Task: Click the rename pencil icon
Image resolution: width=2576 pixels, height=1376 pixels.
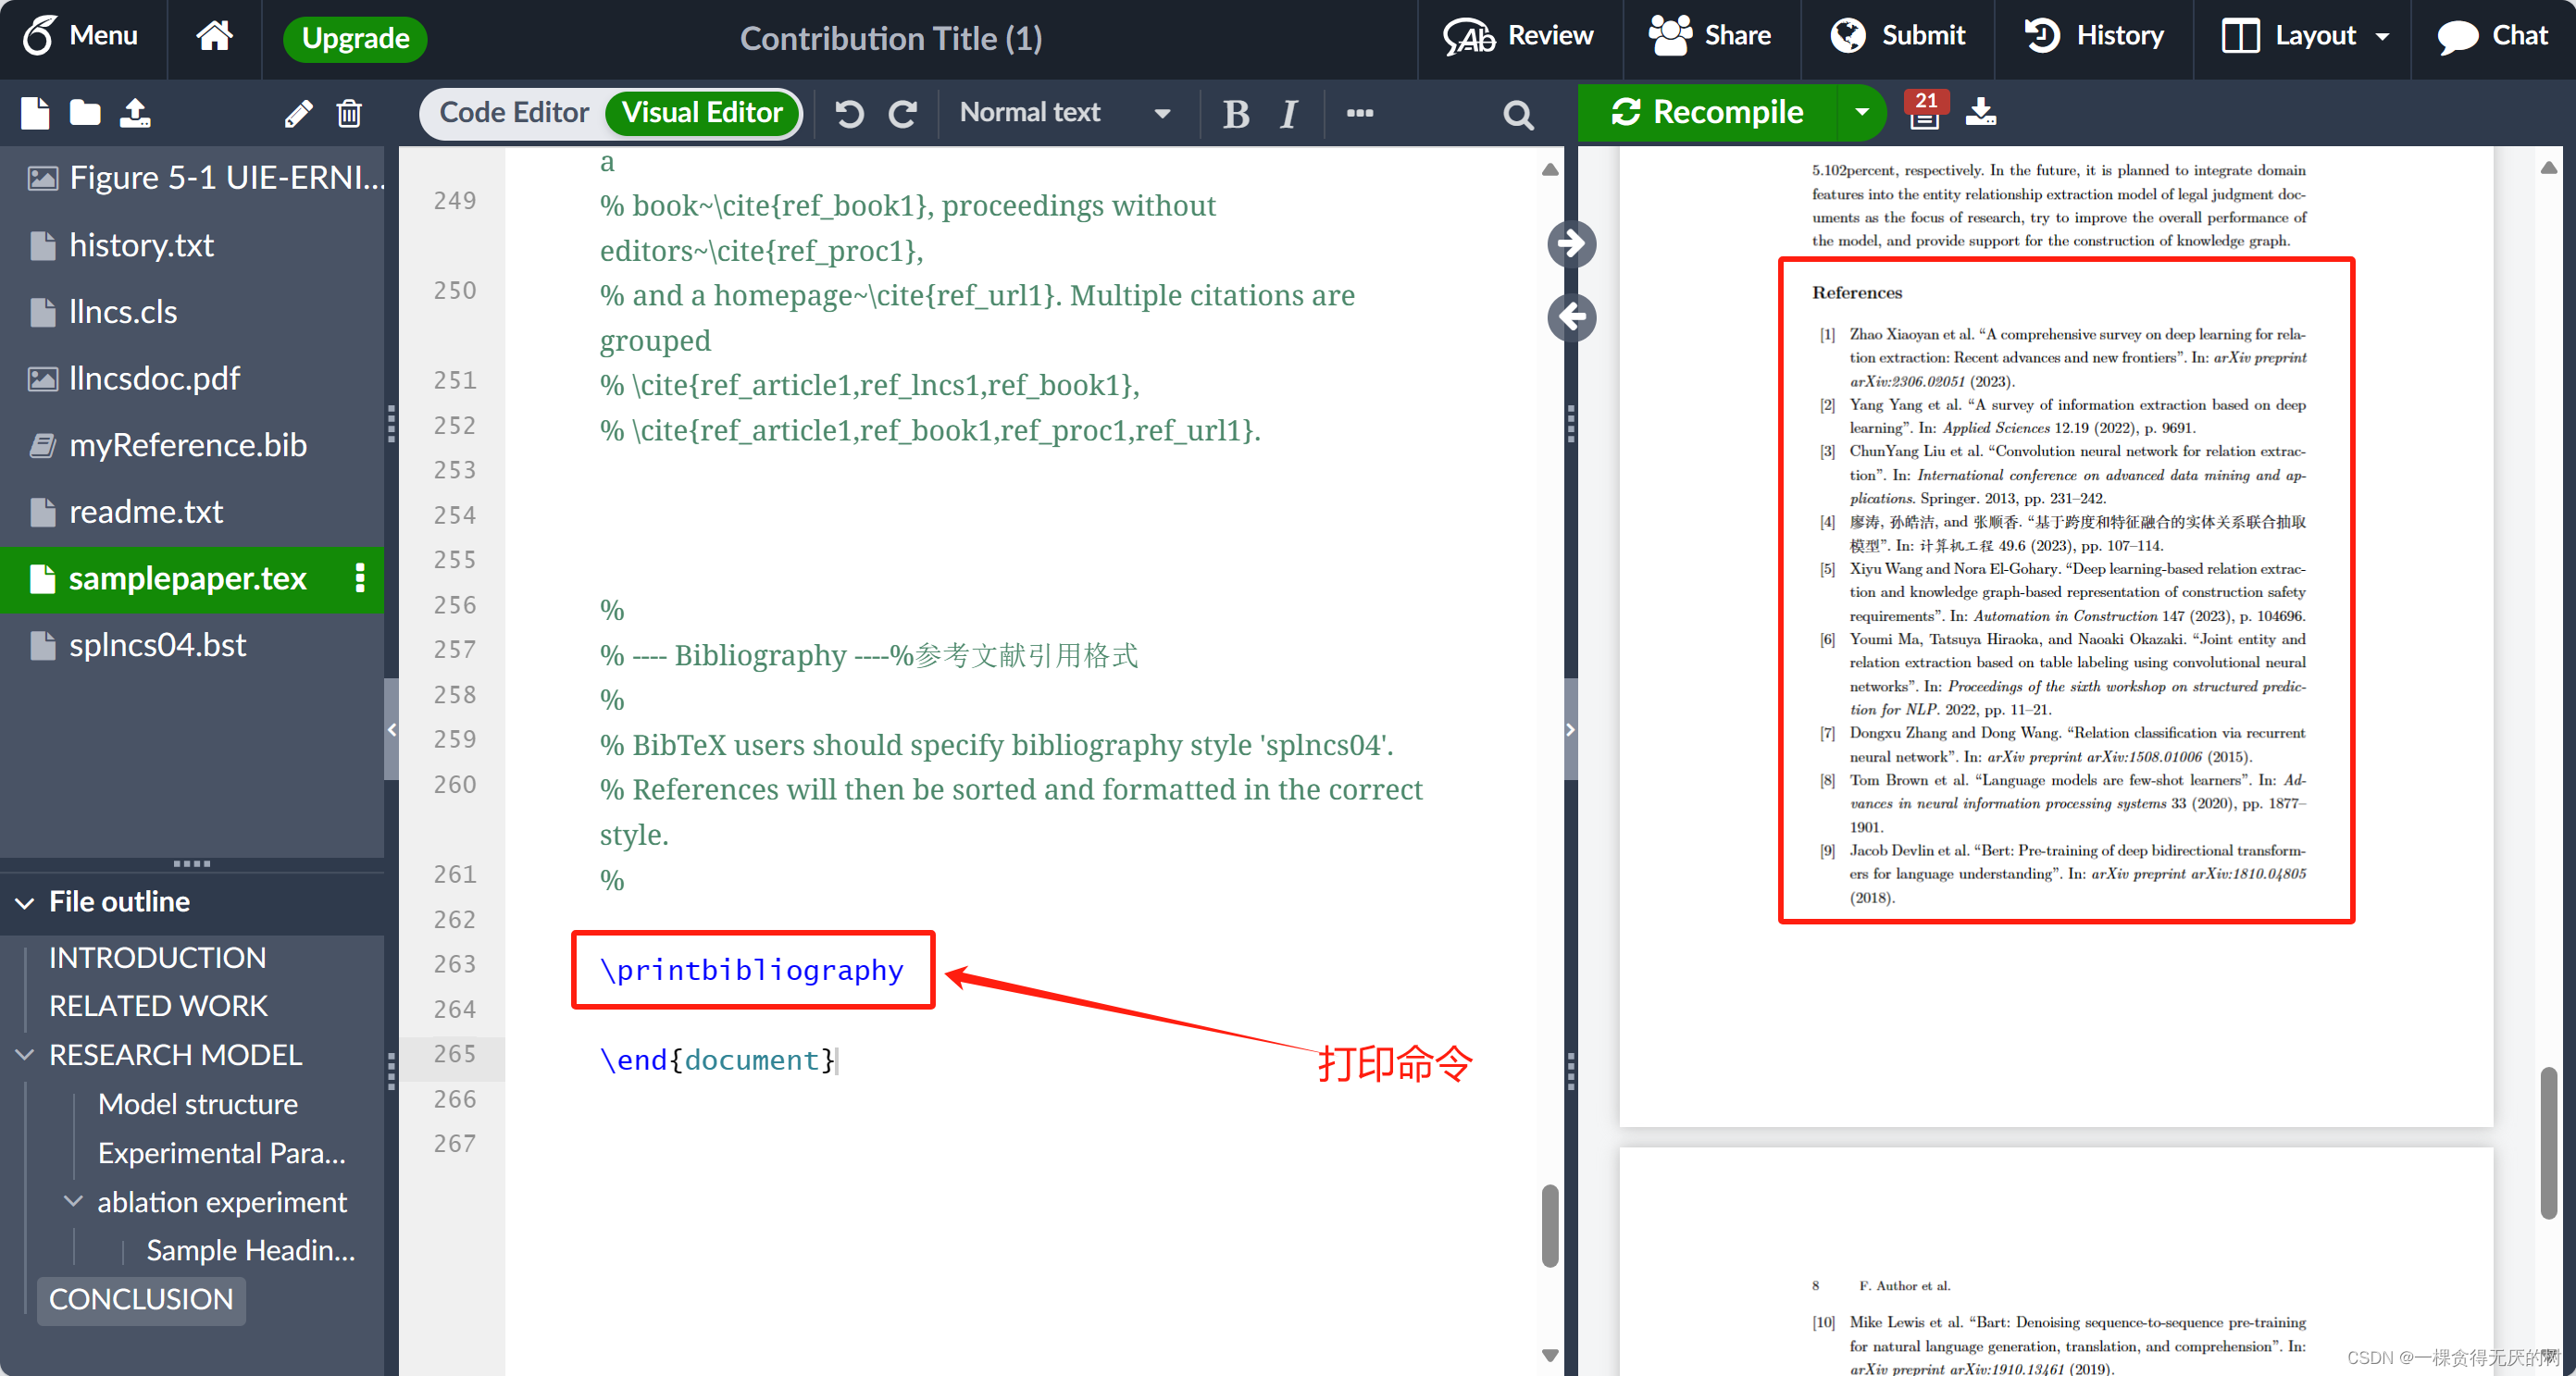Action: tap(298, 113)
